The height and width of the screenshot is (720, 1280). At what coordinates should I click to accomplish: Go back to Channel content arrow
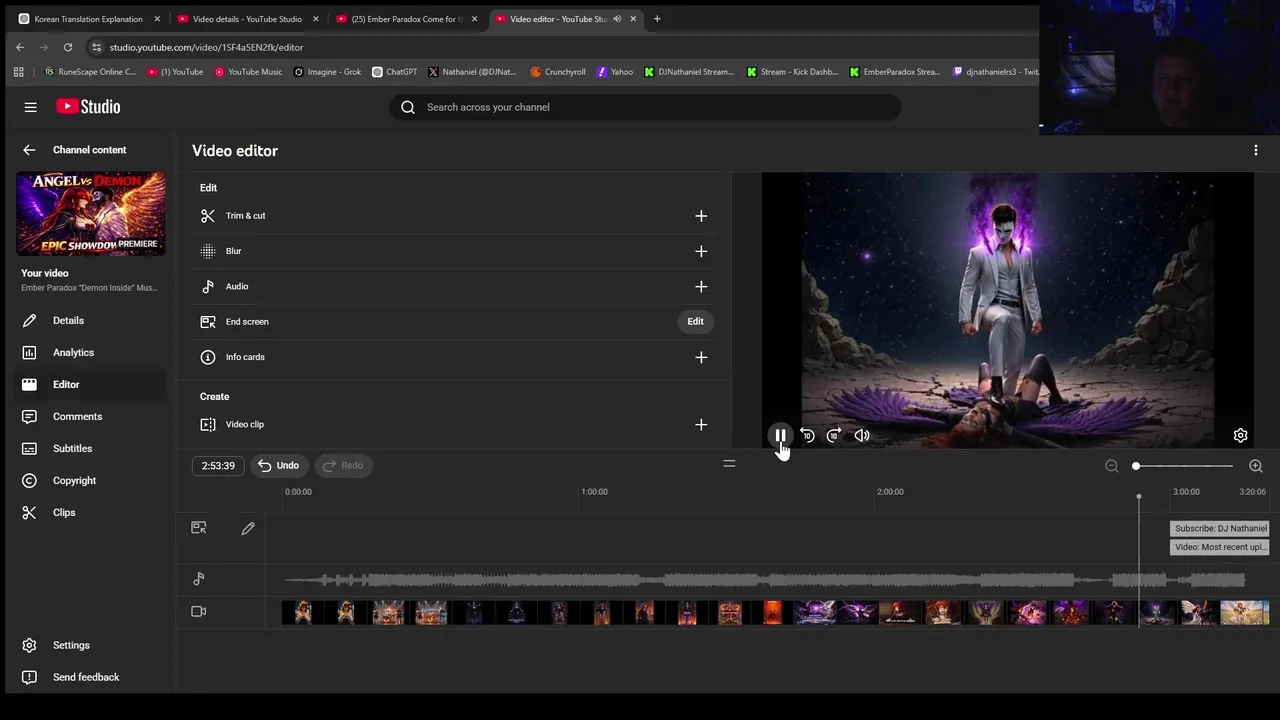(x=29, y=150)
